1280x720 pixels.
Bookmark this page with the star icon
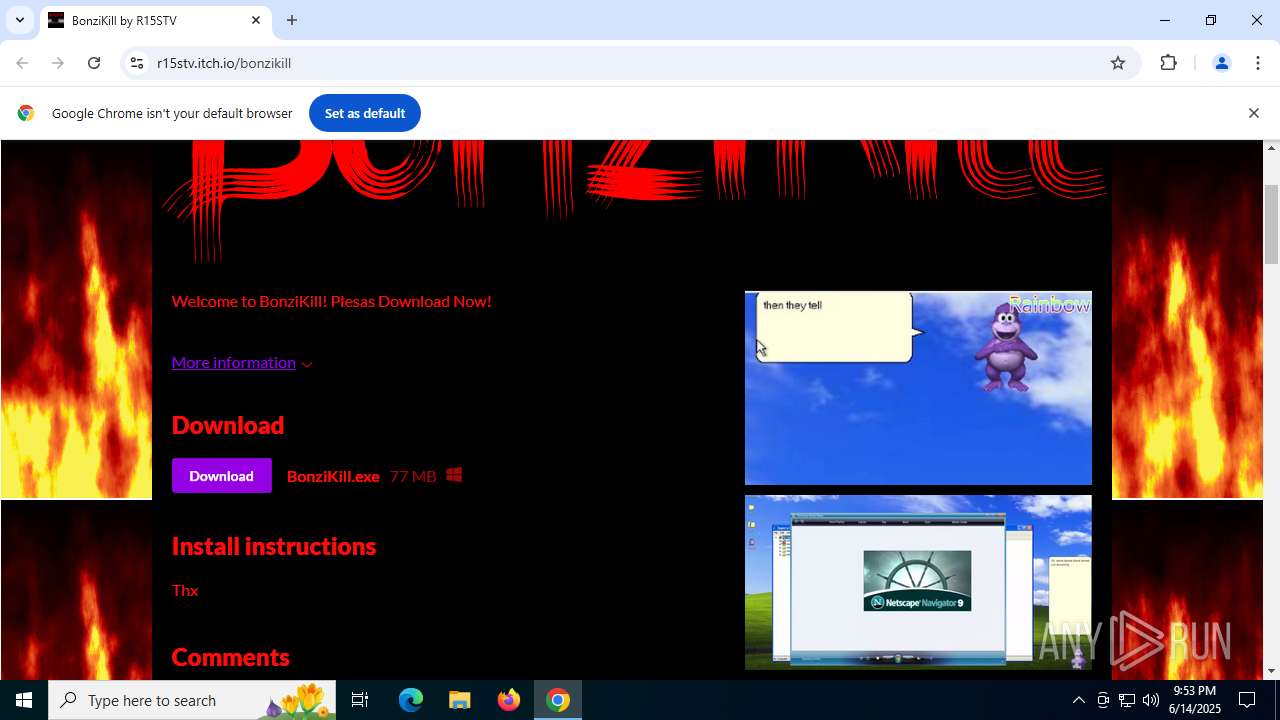coord(1118,63)
